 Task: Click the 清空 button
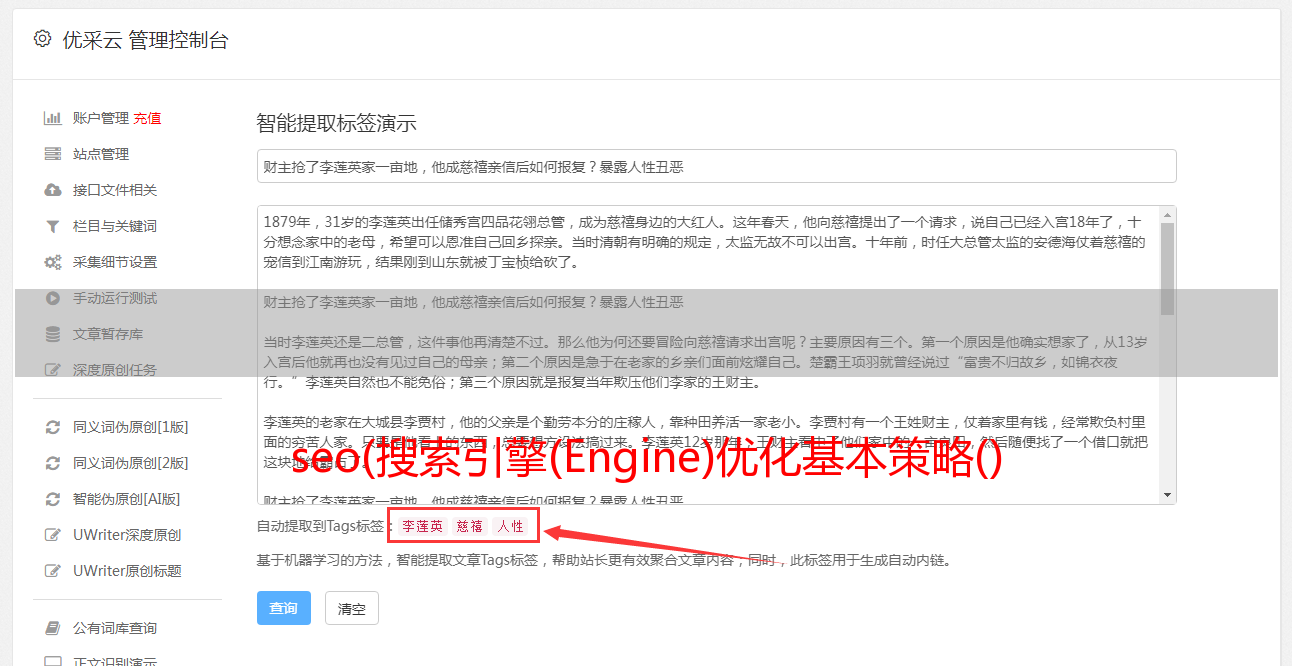click(351, 608)
